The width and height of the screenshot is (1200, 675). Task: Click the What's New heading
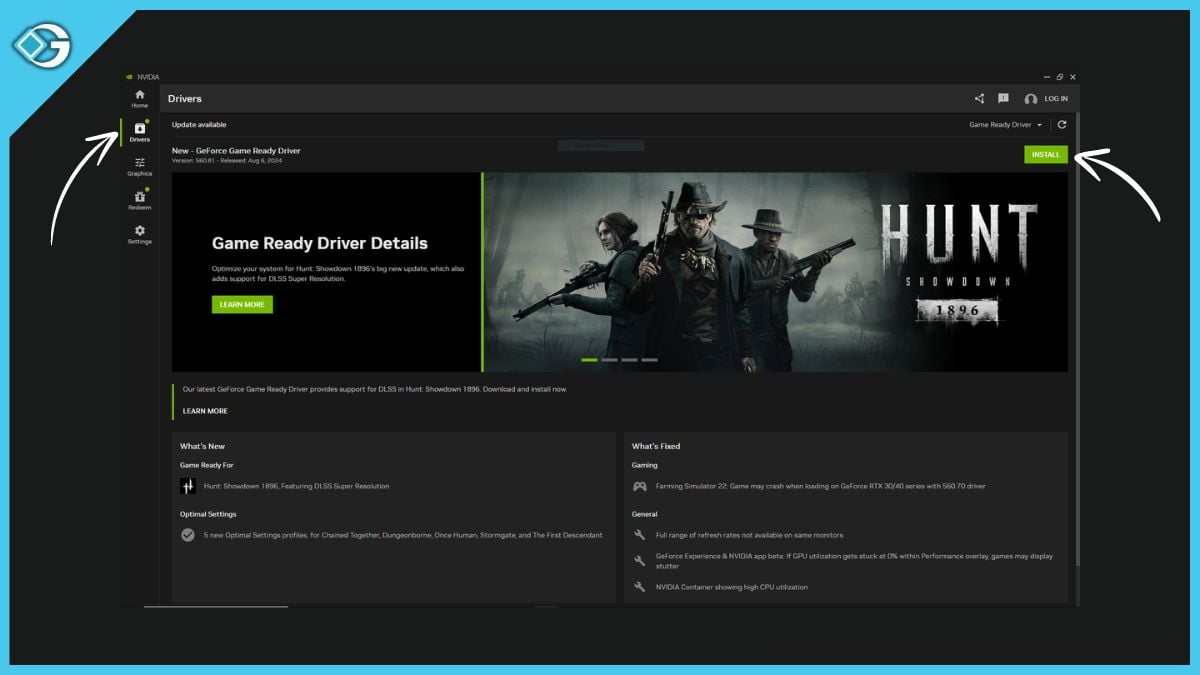coord(202,446)
